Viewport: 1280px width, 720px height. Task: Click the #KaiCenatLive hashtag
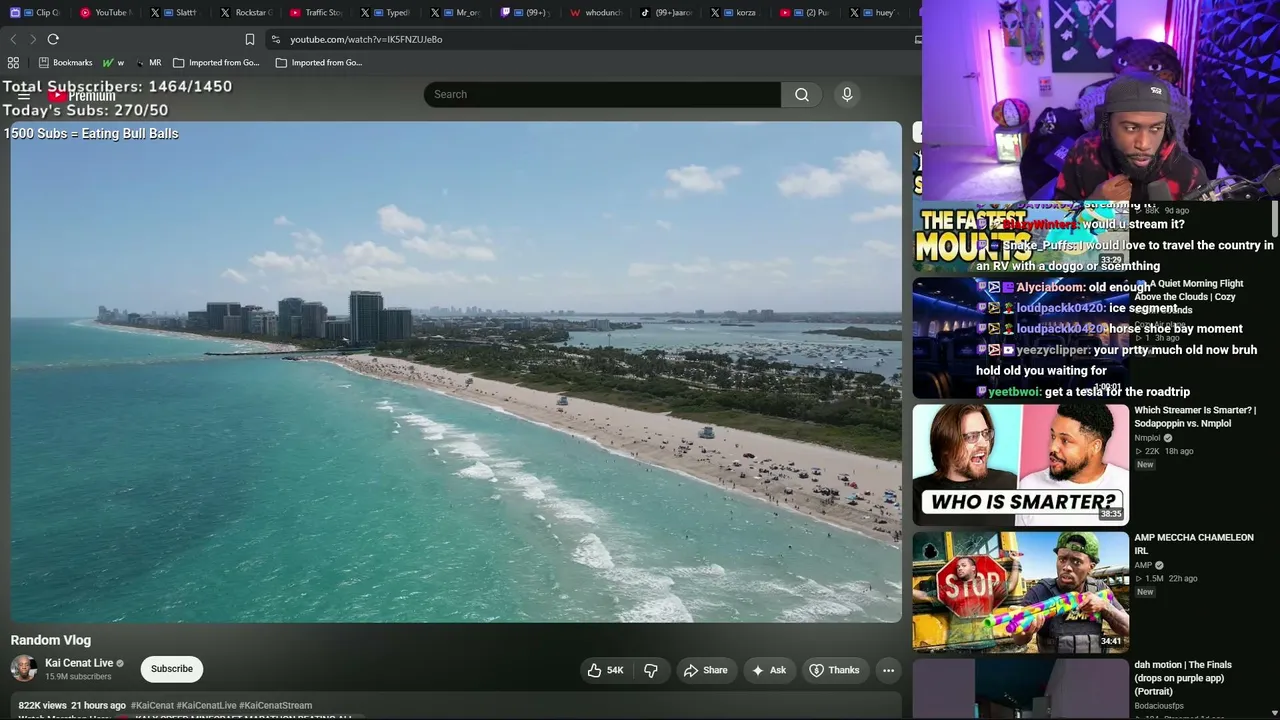(206, 705)
